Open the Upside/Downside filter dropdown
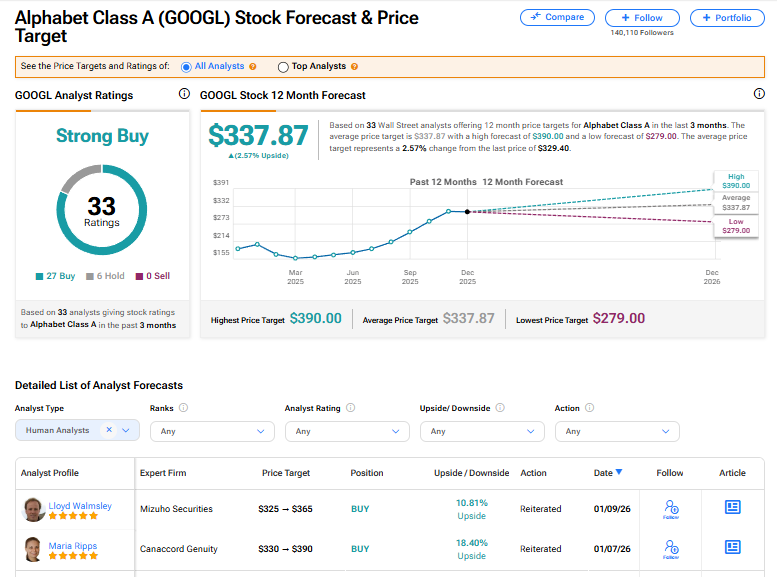Screen dimensions: 777x577 pos(482,431)
